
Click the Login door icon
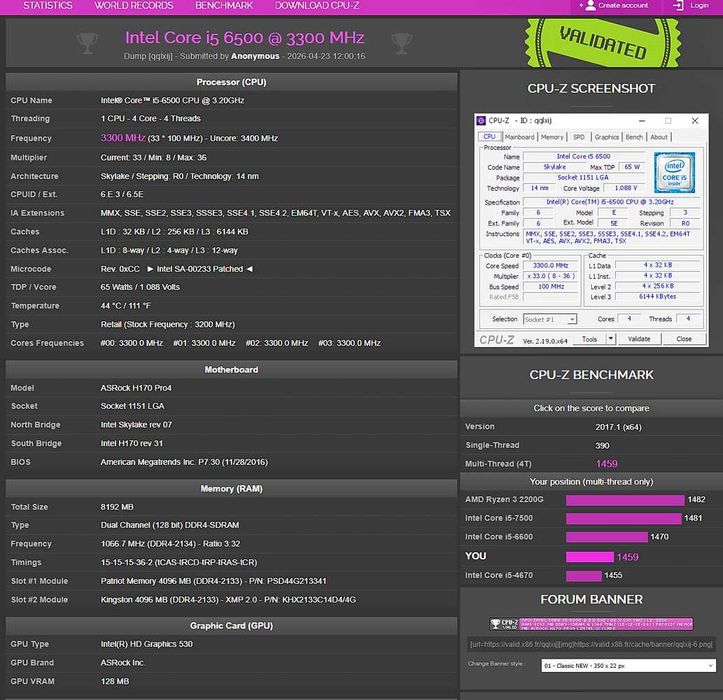(678, 6)
